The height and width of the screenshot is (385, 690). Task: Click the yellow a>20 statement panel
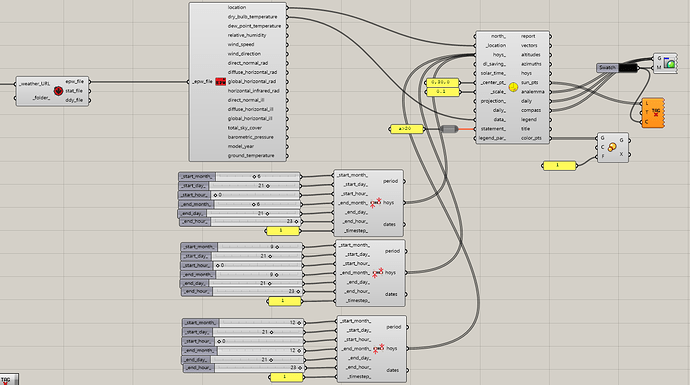407,129
